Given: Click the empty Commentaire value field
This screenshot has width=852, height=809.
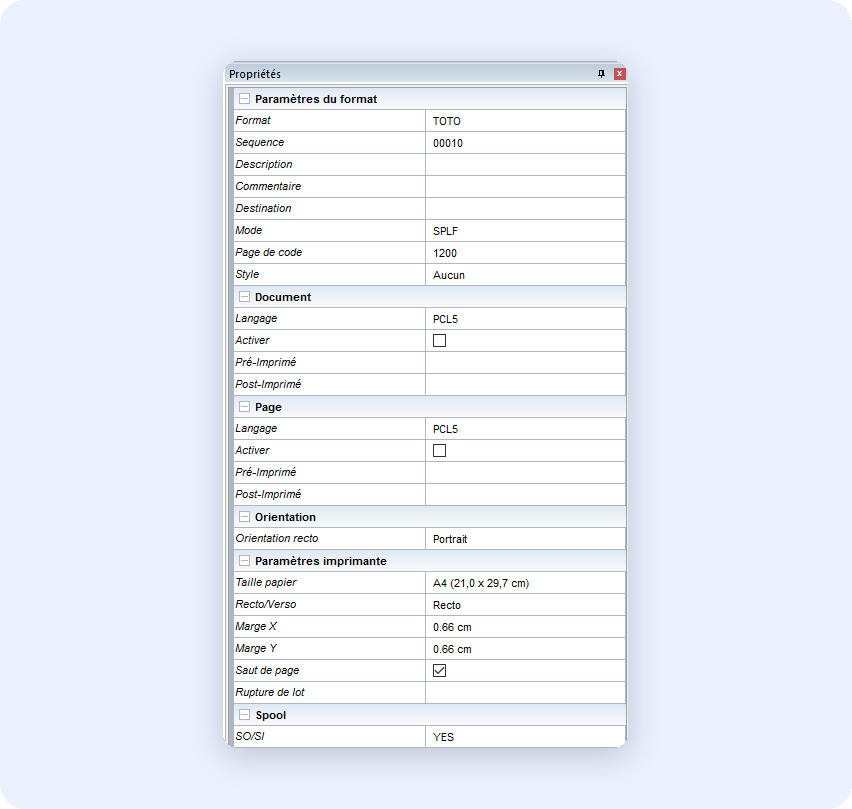Looking at the screenshot, I should pos(525,187).
